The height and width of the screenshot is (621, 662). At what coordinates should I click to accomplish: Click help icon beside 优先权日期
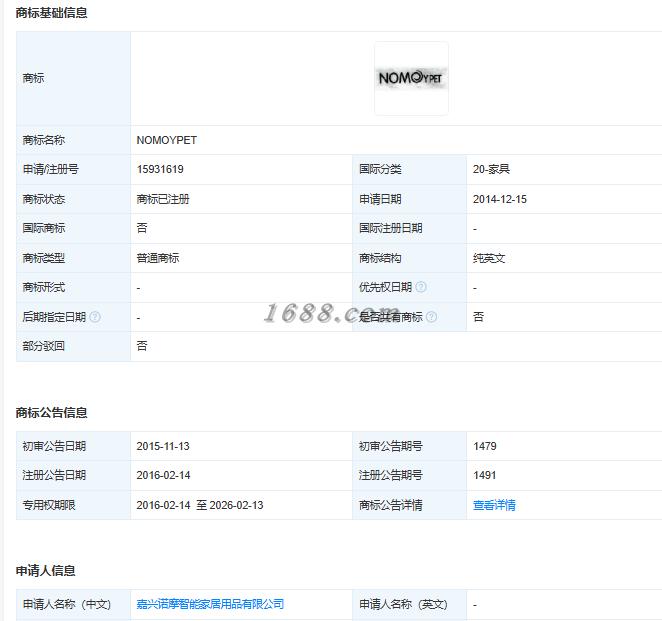click(421, 287)
